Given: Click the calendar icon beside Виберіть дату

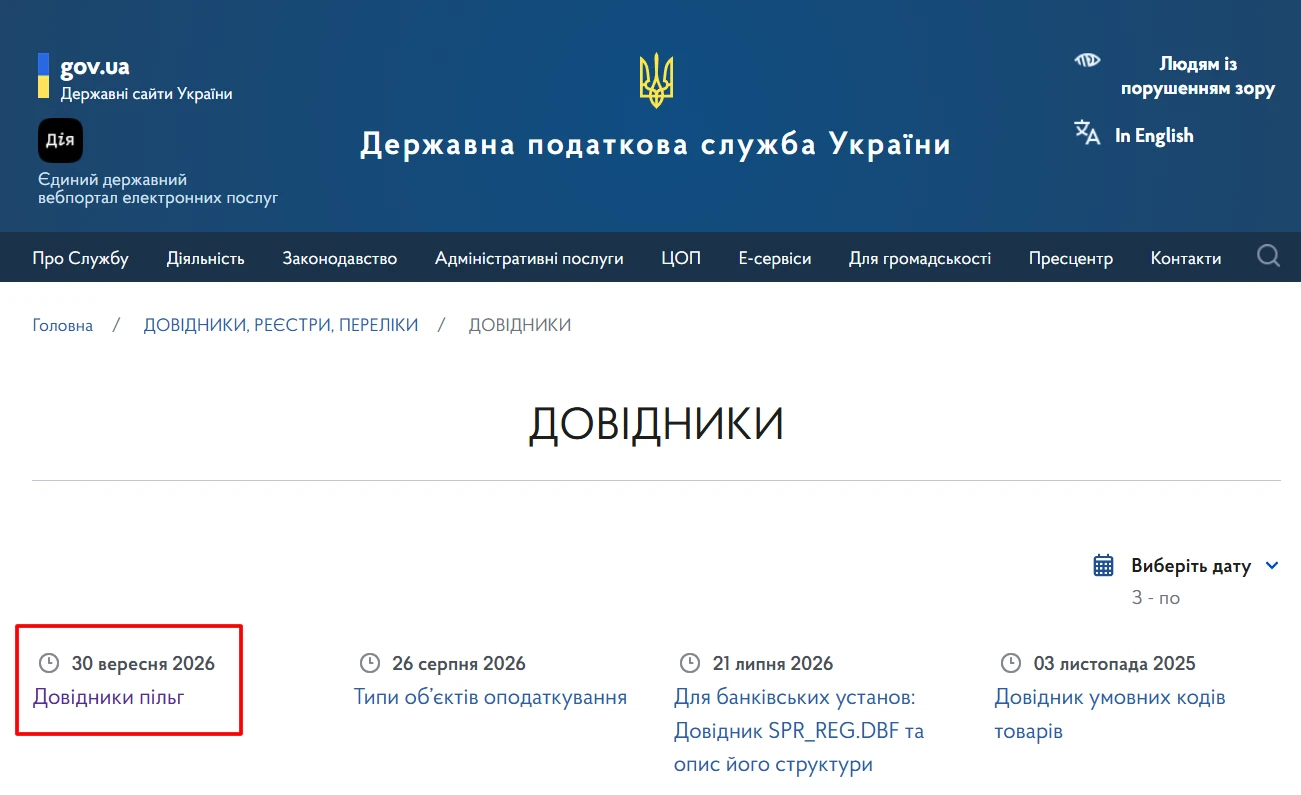Looking at the screenshot, I should pos(1104,566).
